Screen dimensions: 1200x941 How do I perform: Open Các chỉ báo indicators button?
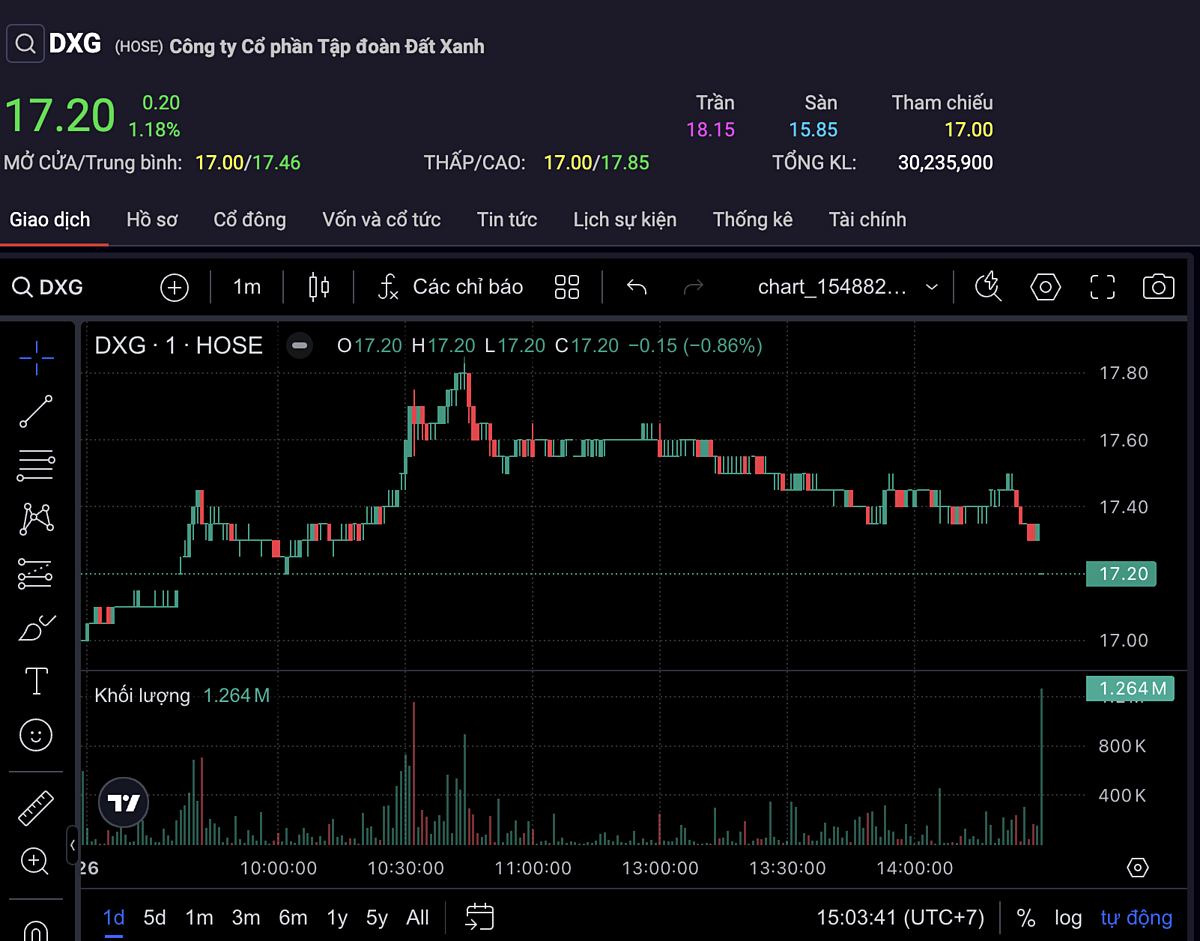(x=451, y=288)
